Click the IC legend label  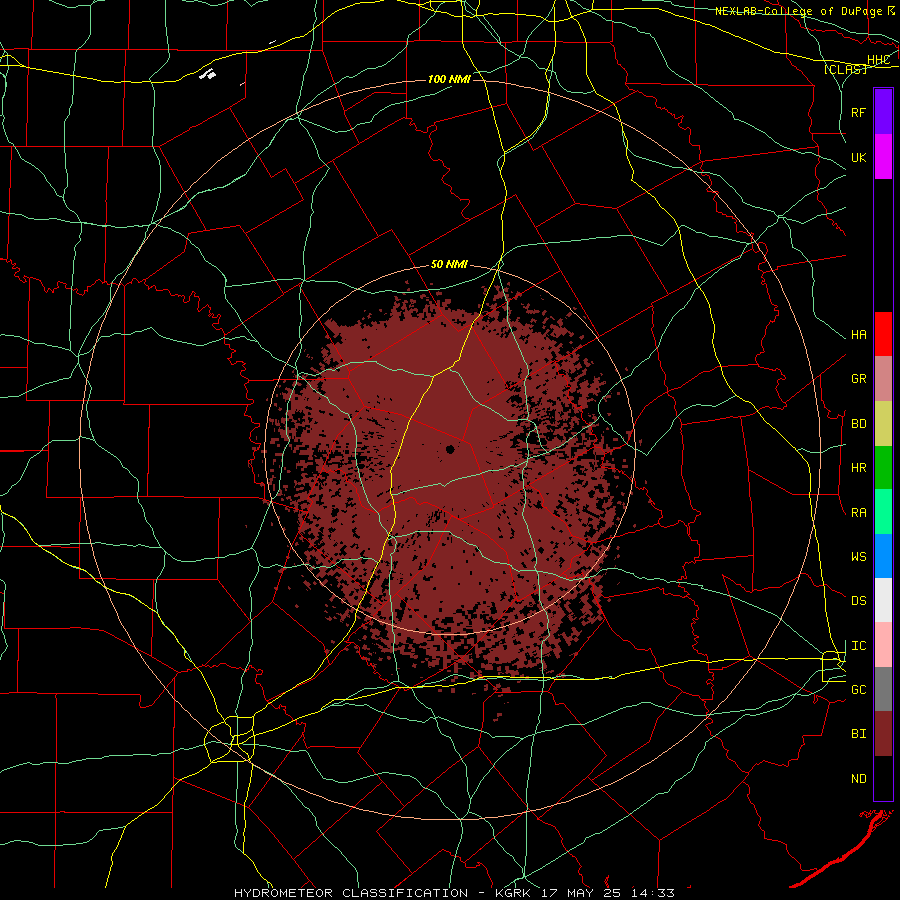point(859,645)
